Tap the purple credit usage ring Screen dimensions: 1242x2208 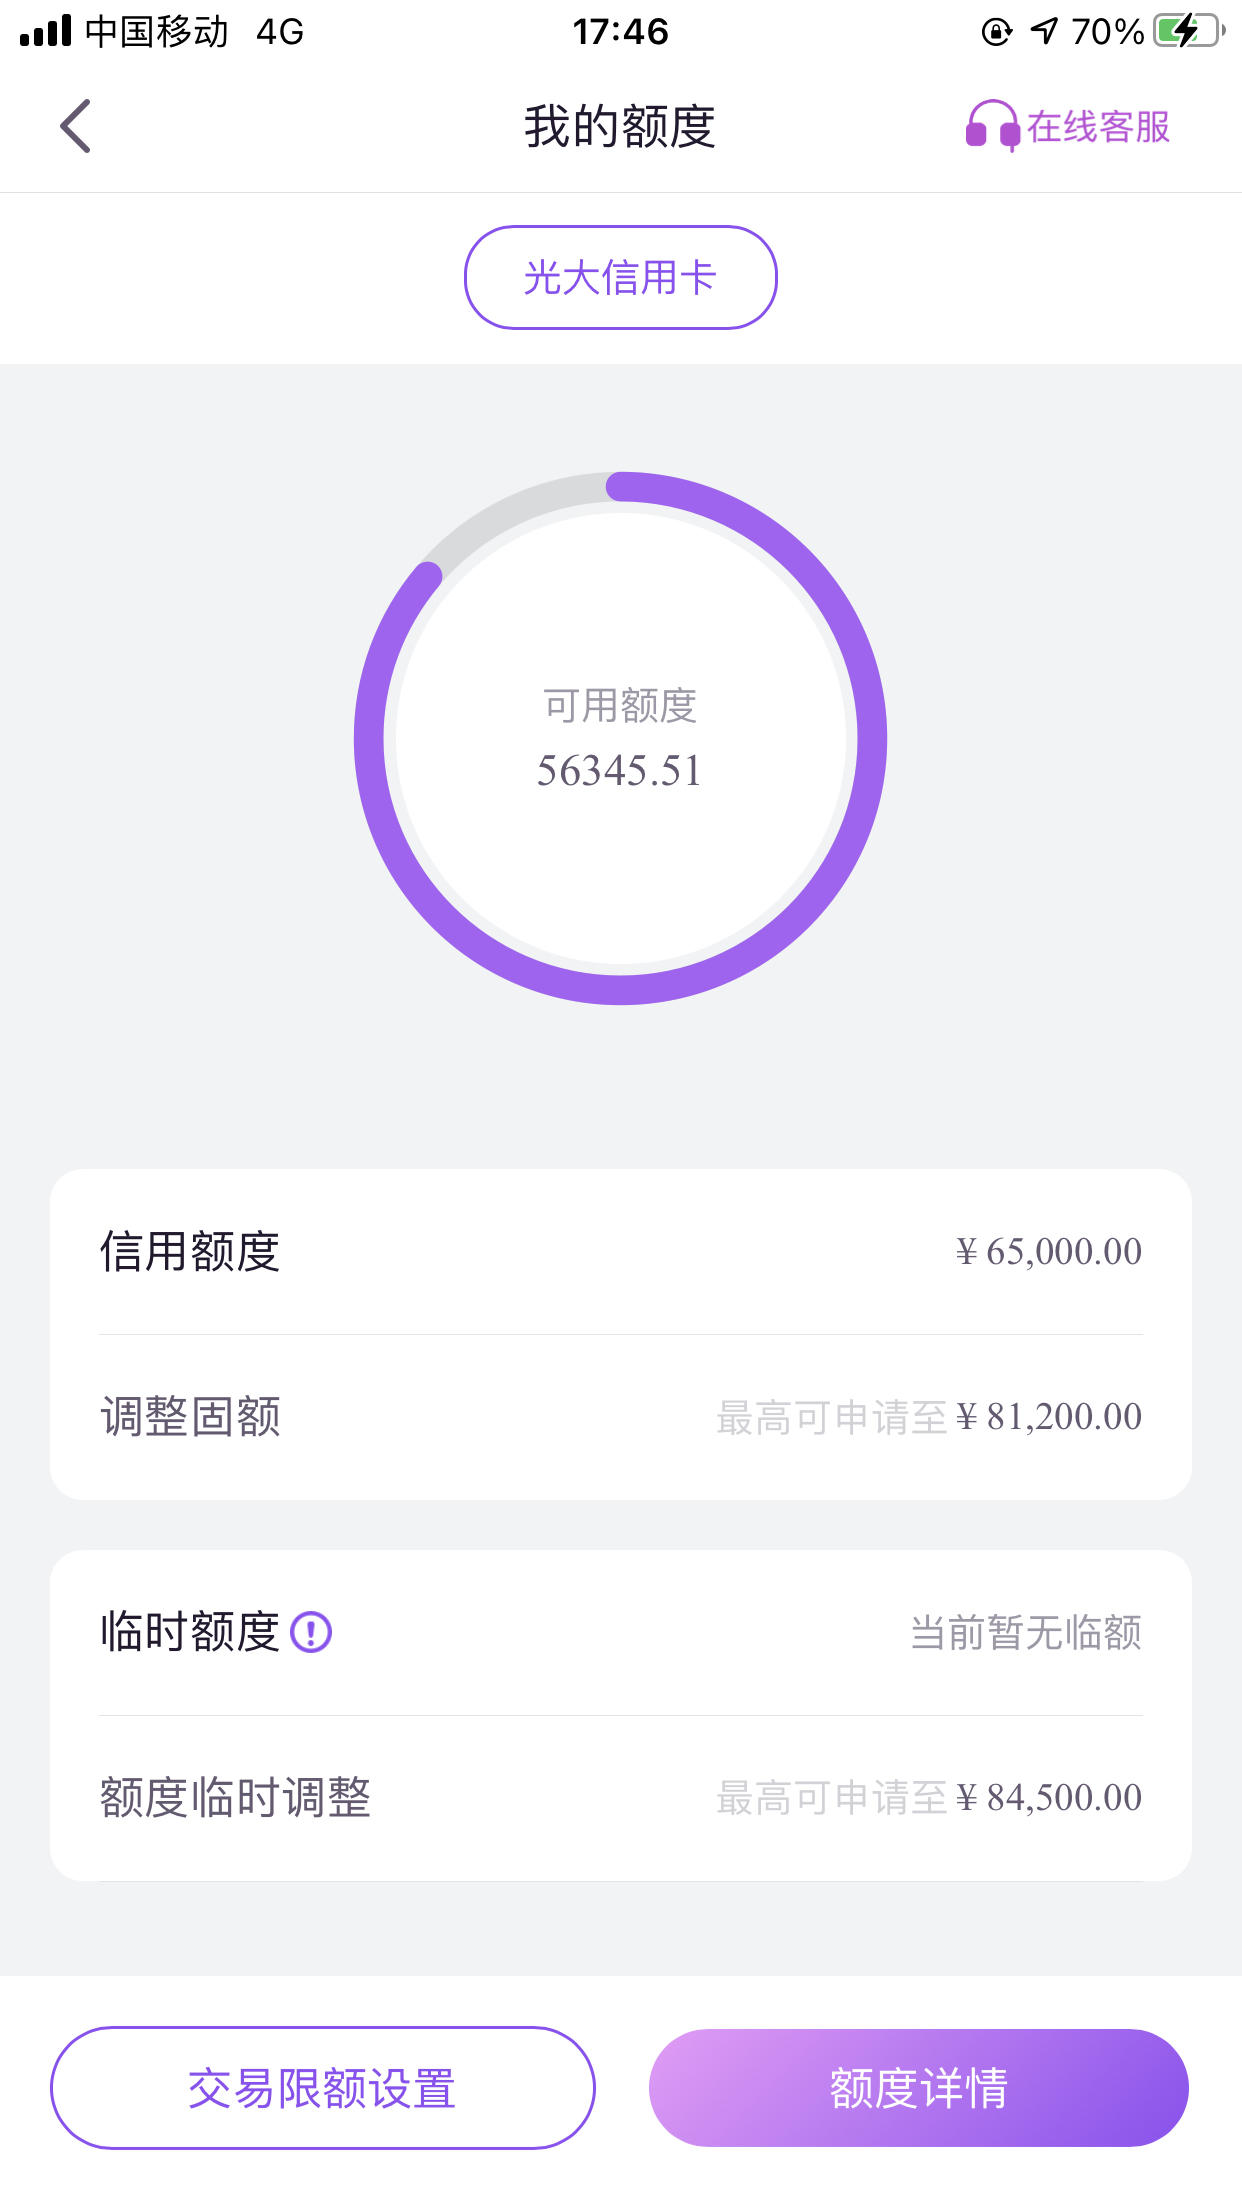(x=621, y=738)
